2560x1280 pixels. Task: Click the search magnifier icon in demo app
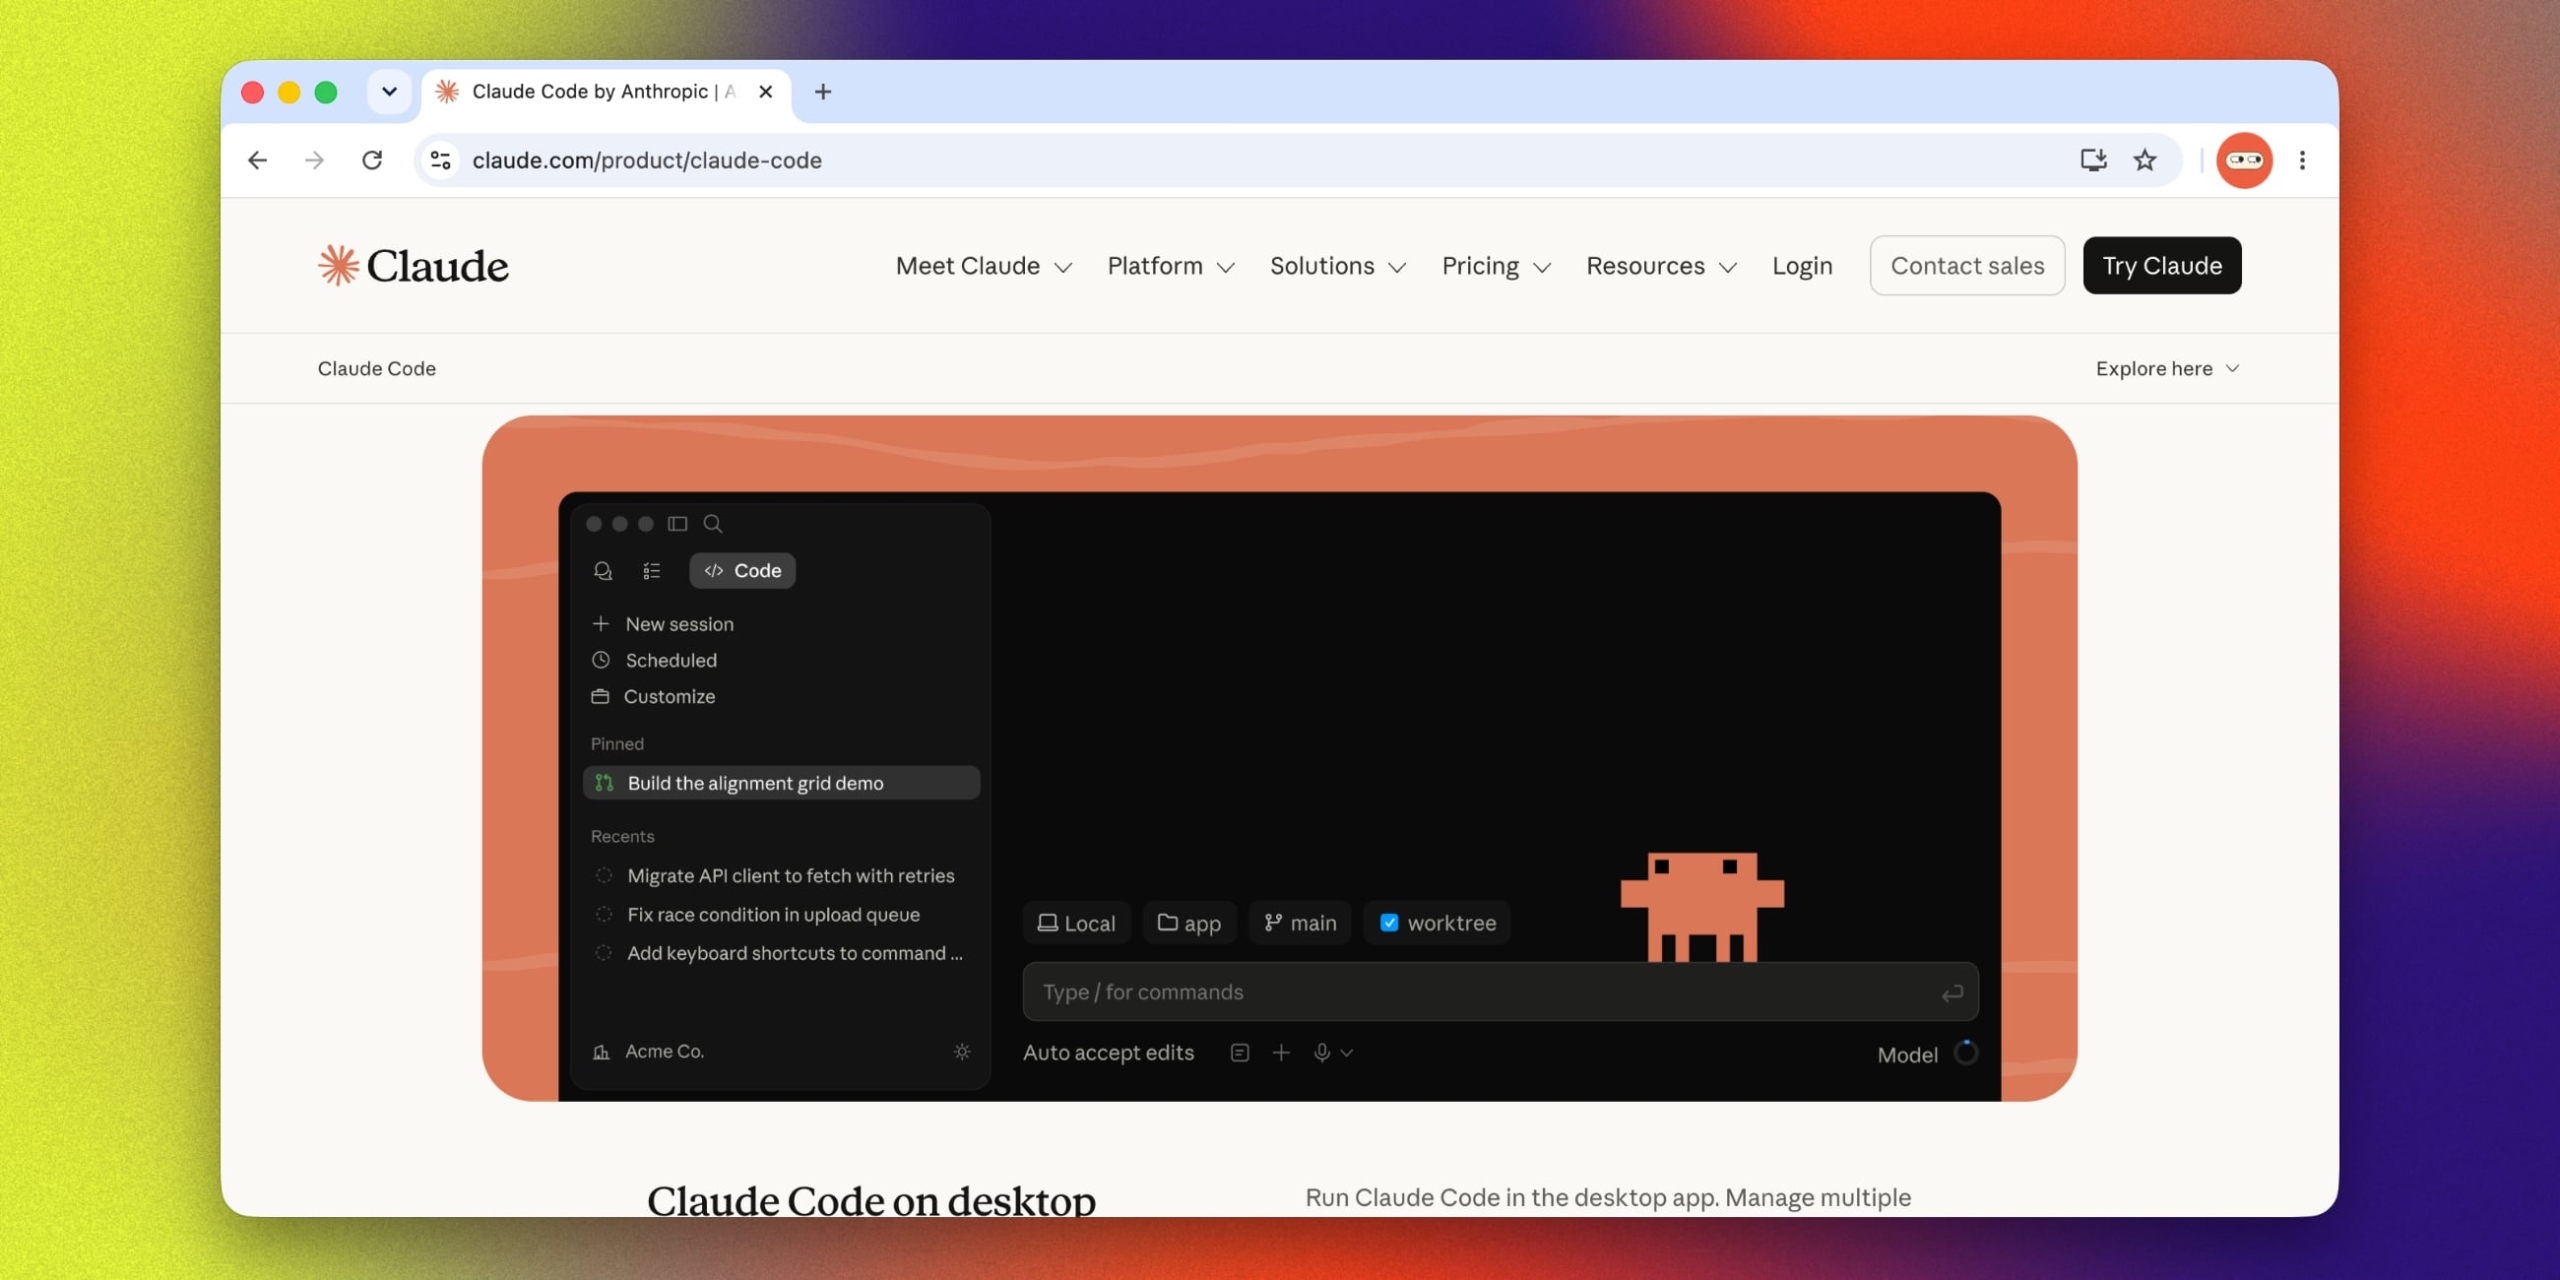713,524
